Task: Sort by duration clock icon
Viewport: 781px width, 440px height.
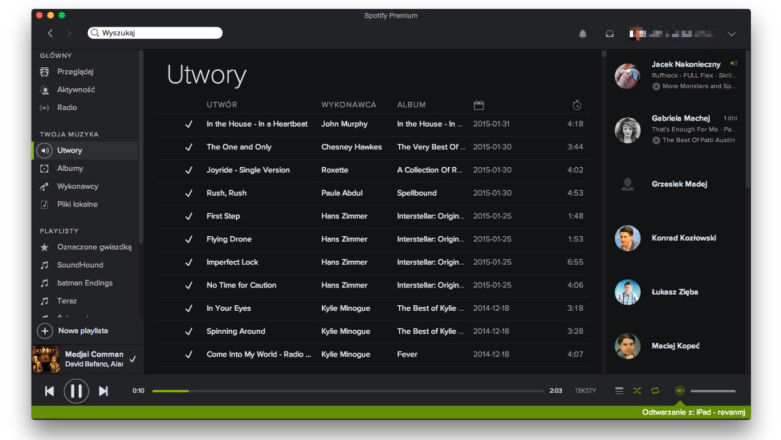Action: (577, 105)
